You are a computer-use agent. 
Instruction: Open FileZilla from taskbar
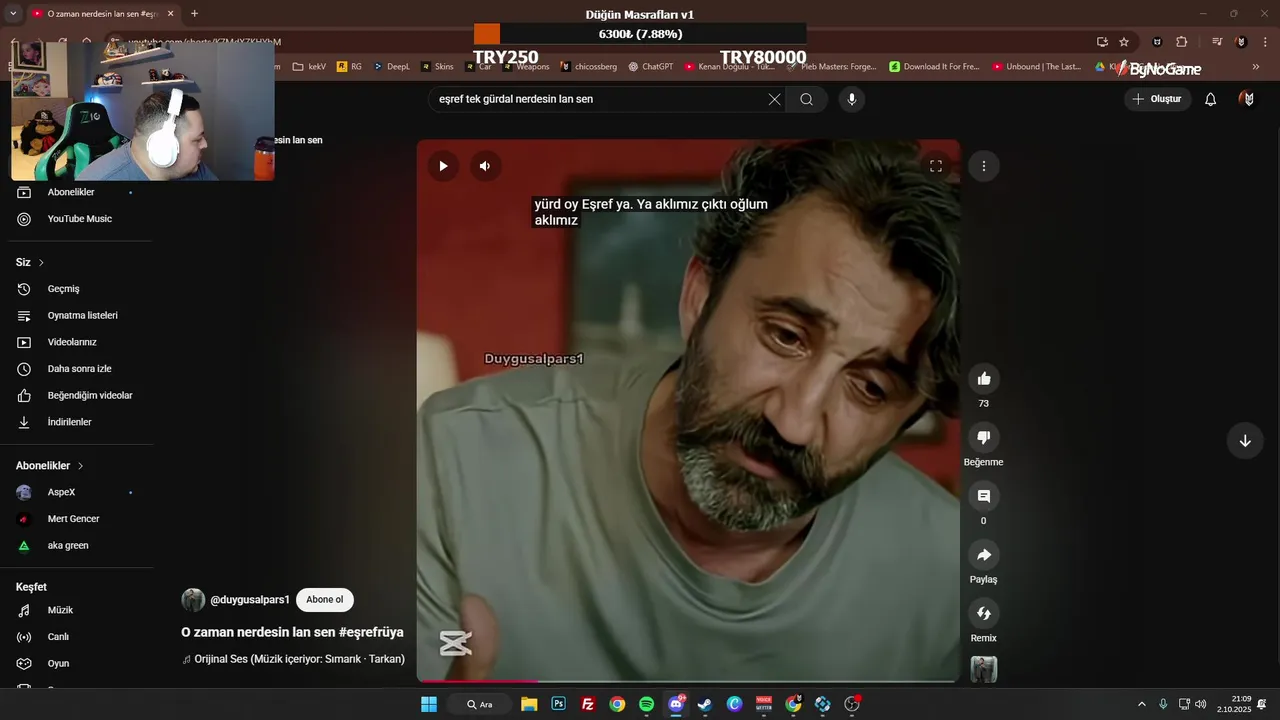[x=588, y=704]
